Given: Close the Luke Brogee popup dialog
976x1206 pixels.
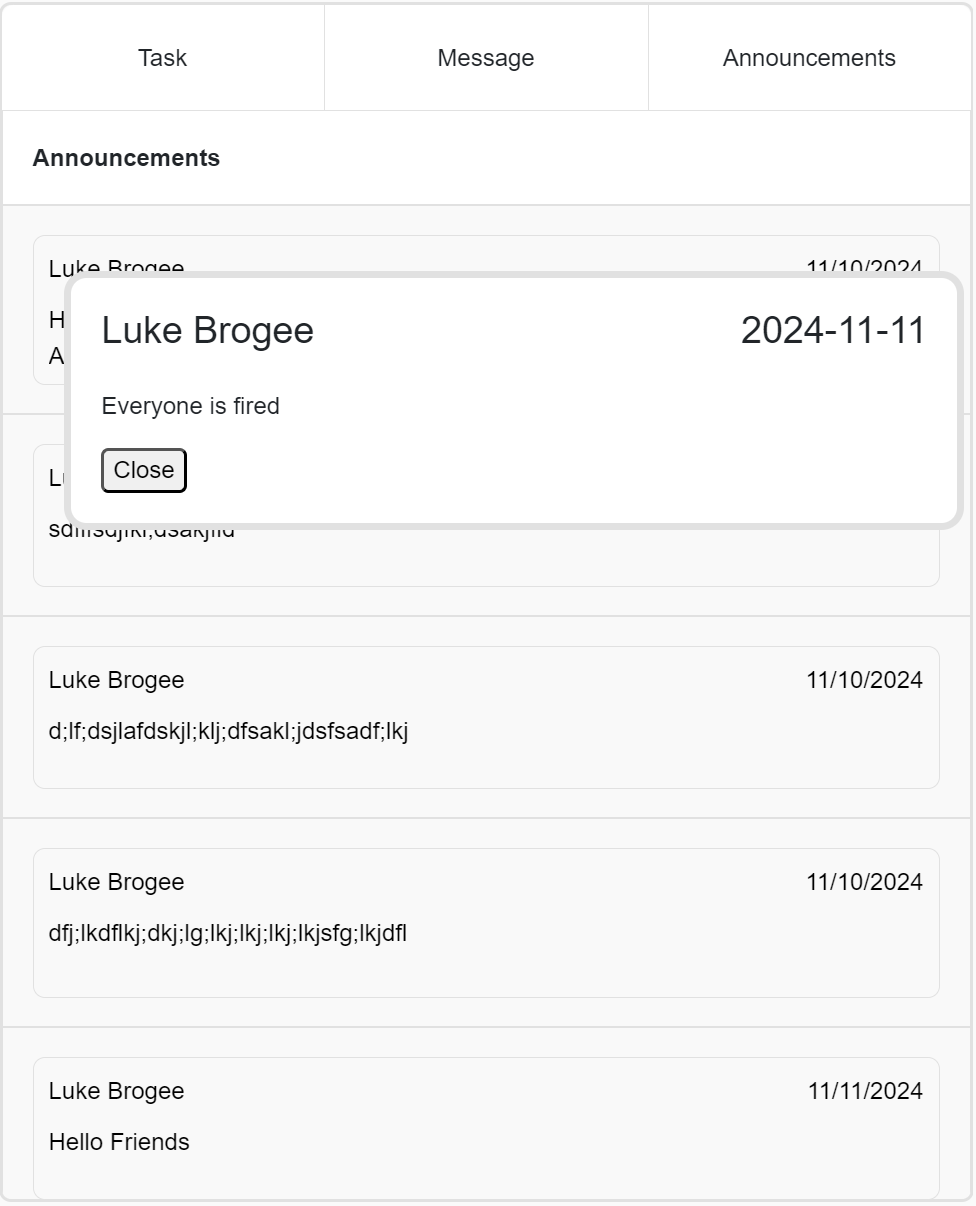Looking at the screenshot, I should coord(143,470).
